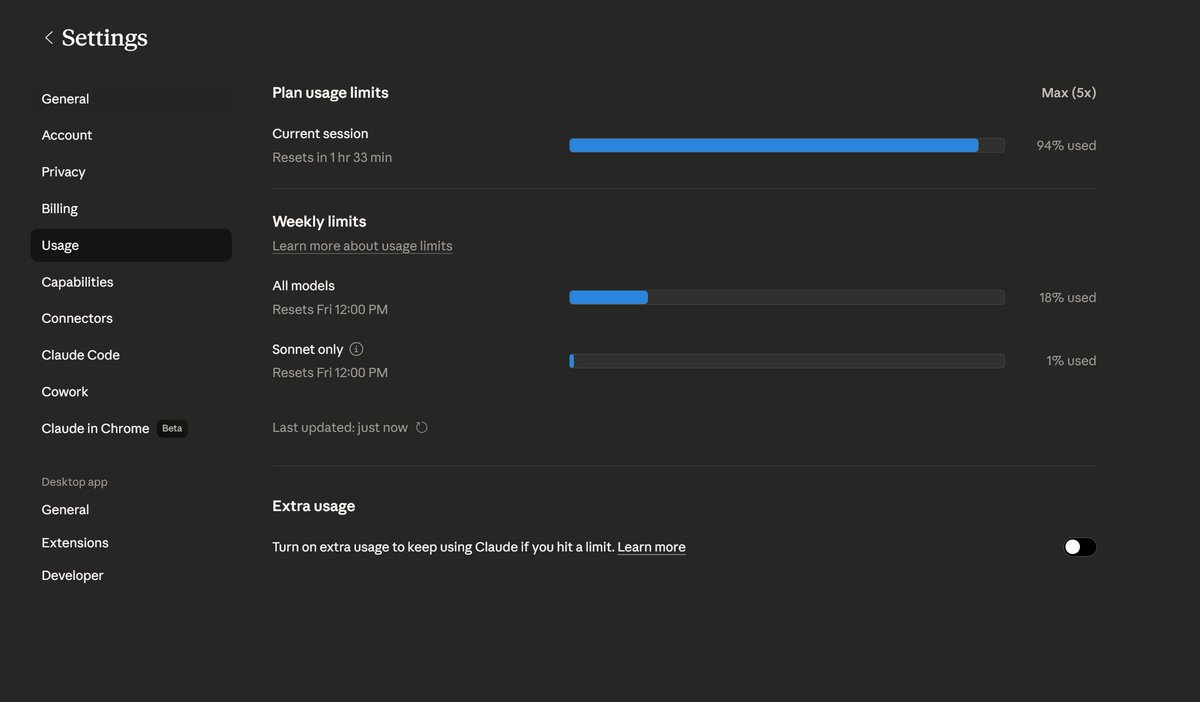The height and width of the screenshot is (702, 1200).
Task: Select the Usage sidebar item
Action: point(60,245)
